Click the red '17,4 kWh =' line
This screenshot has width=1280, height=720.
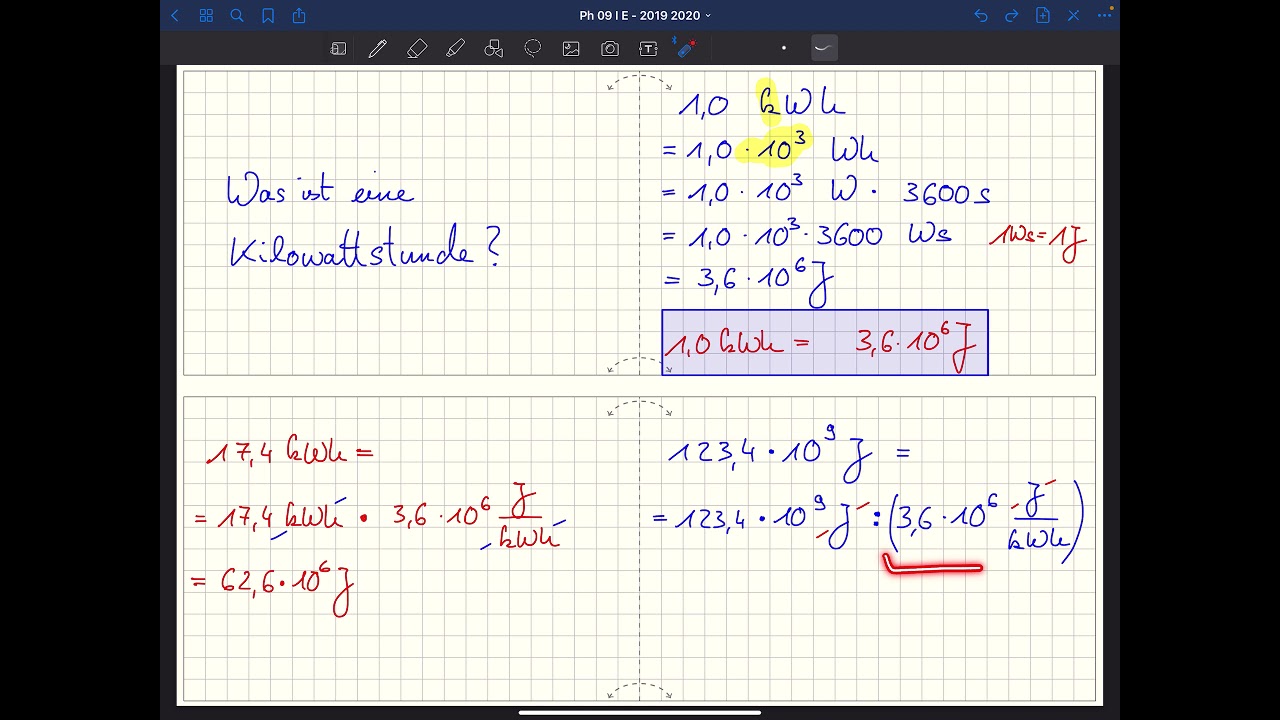(290, 452)
